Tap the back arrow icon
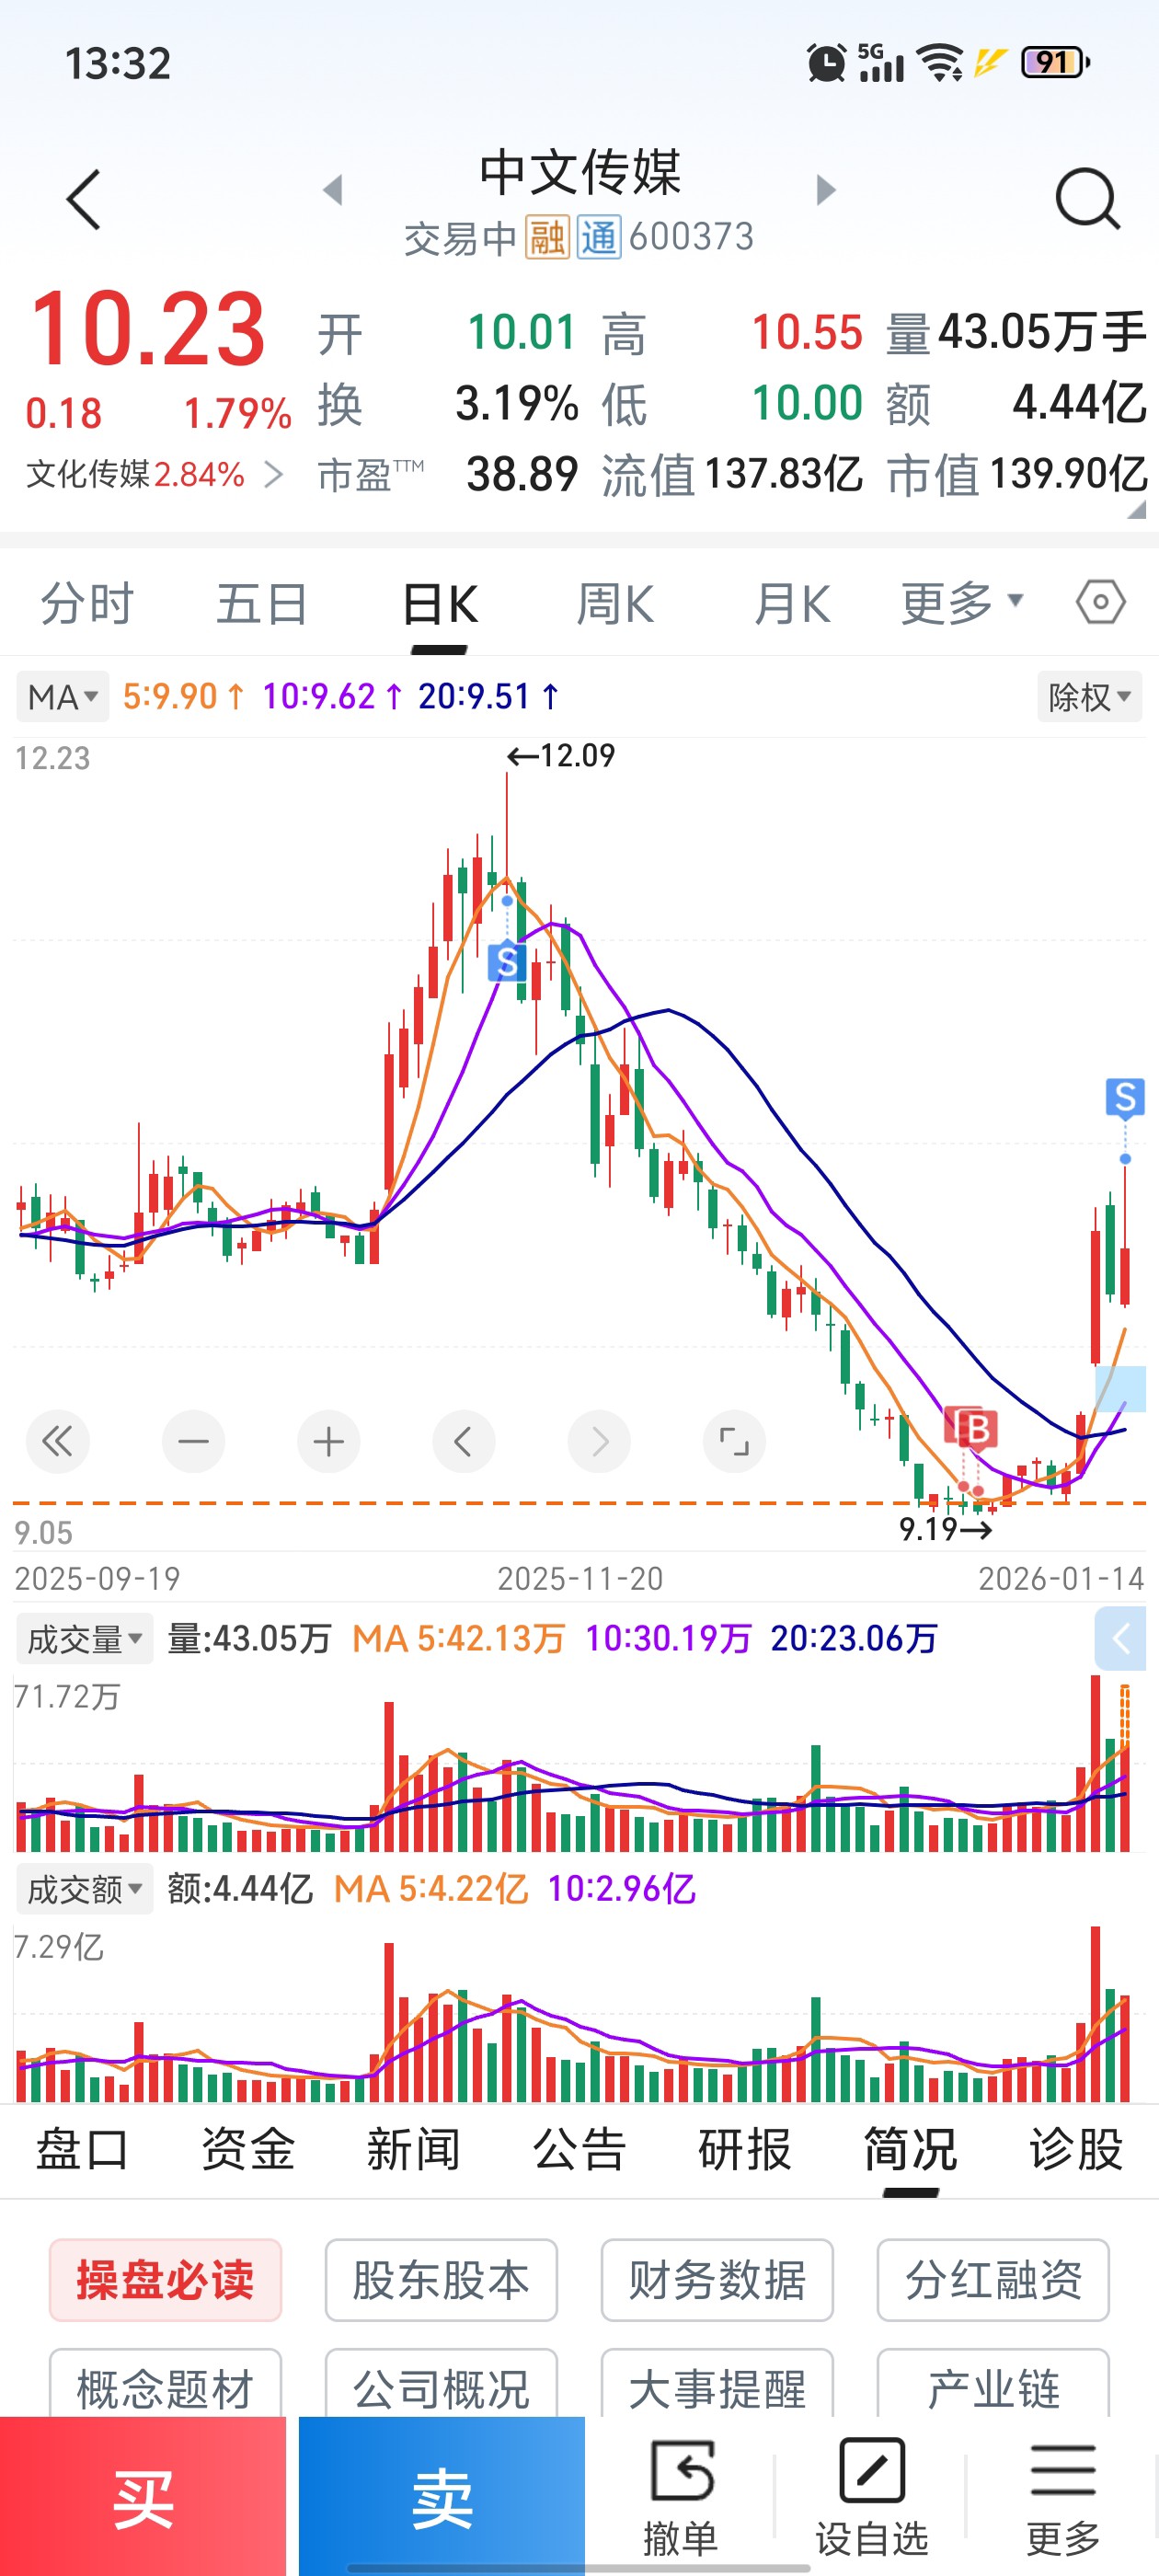 click(84, 199)
